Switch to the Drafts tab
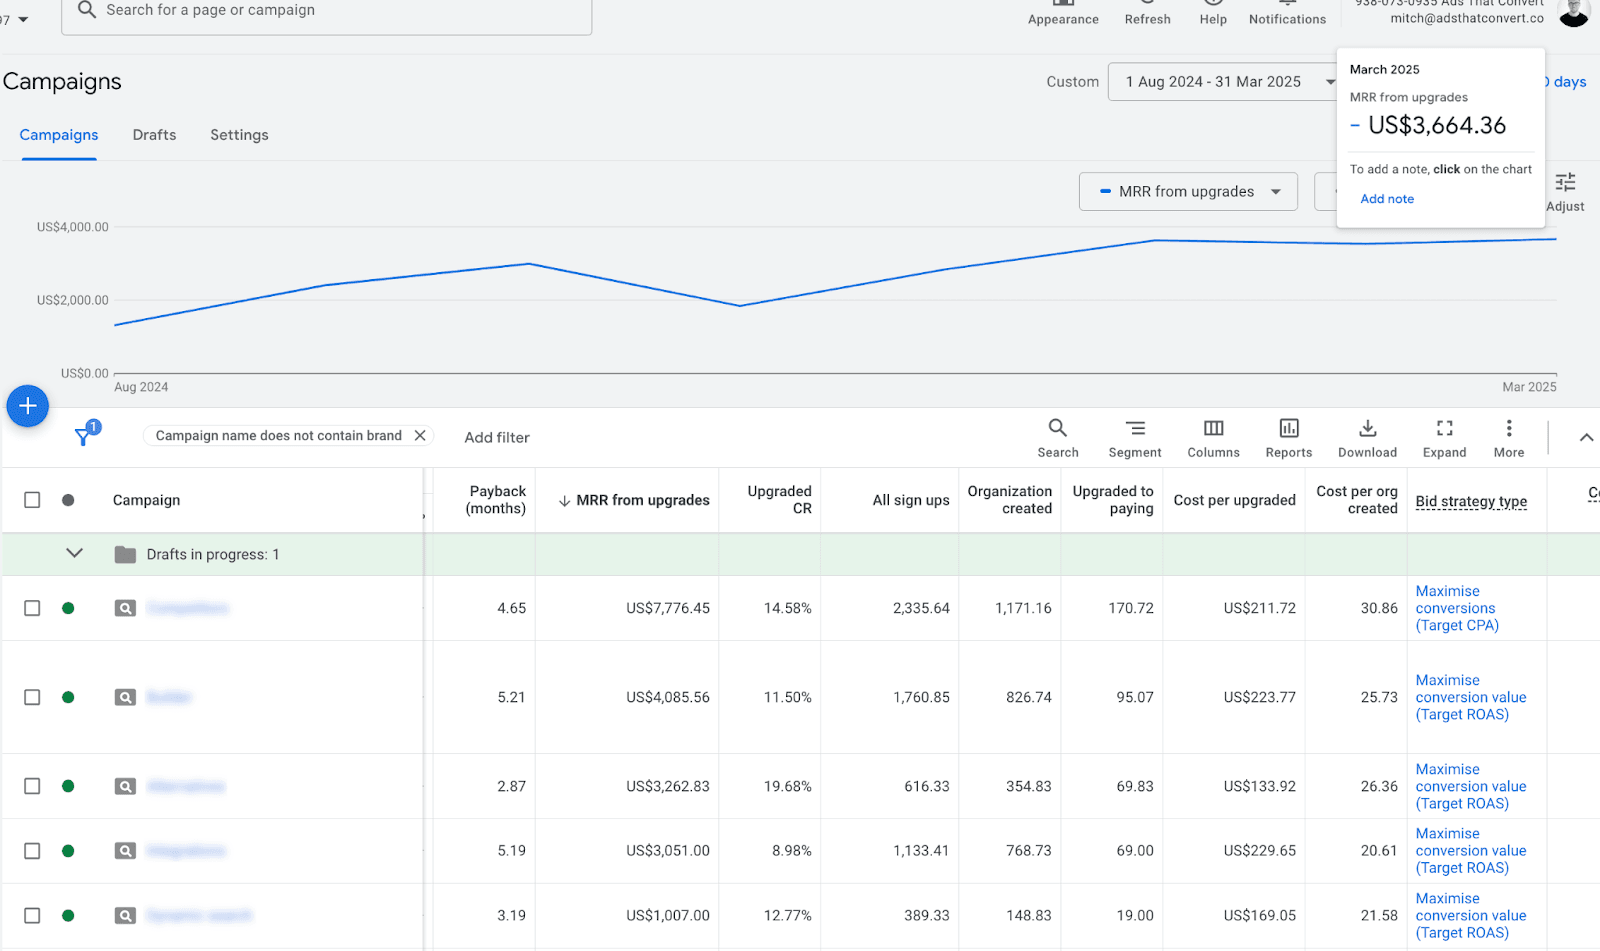The height and width of the screenshot is (951, 1600). point(154,134)
